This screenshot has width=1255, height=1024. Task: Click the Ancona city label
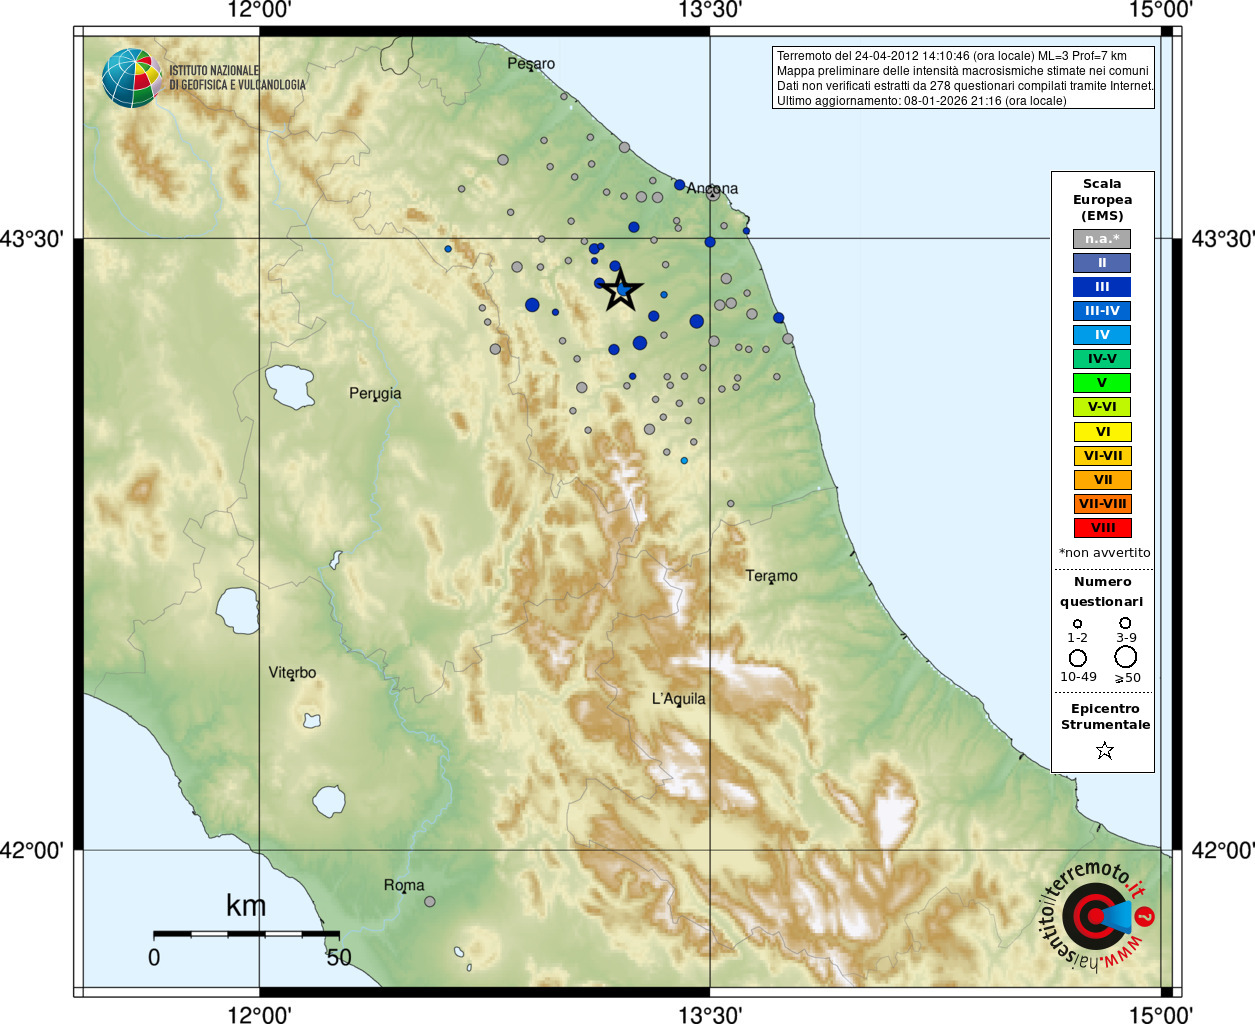click(712, 188)
